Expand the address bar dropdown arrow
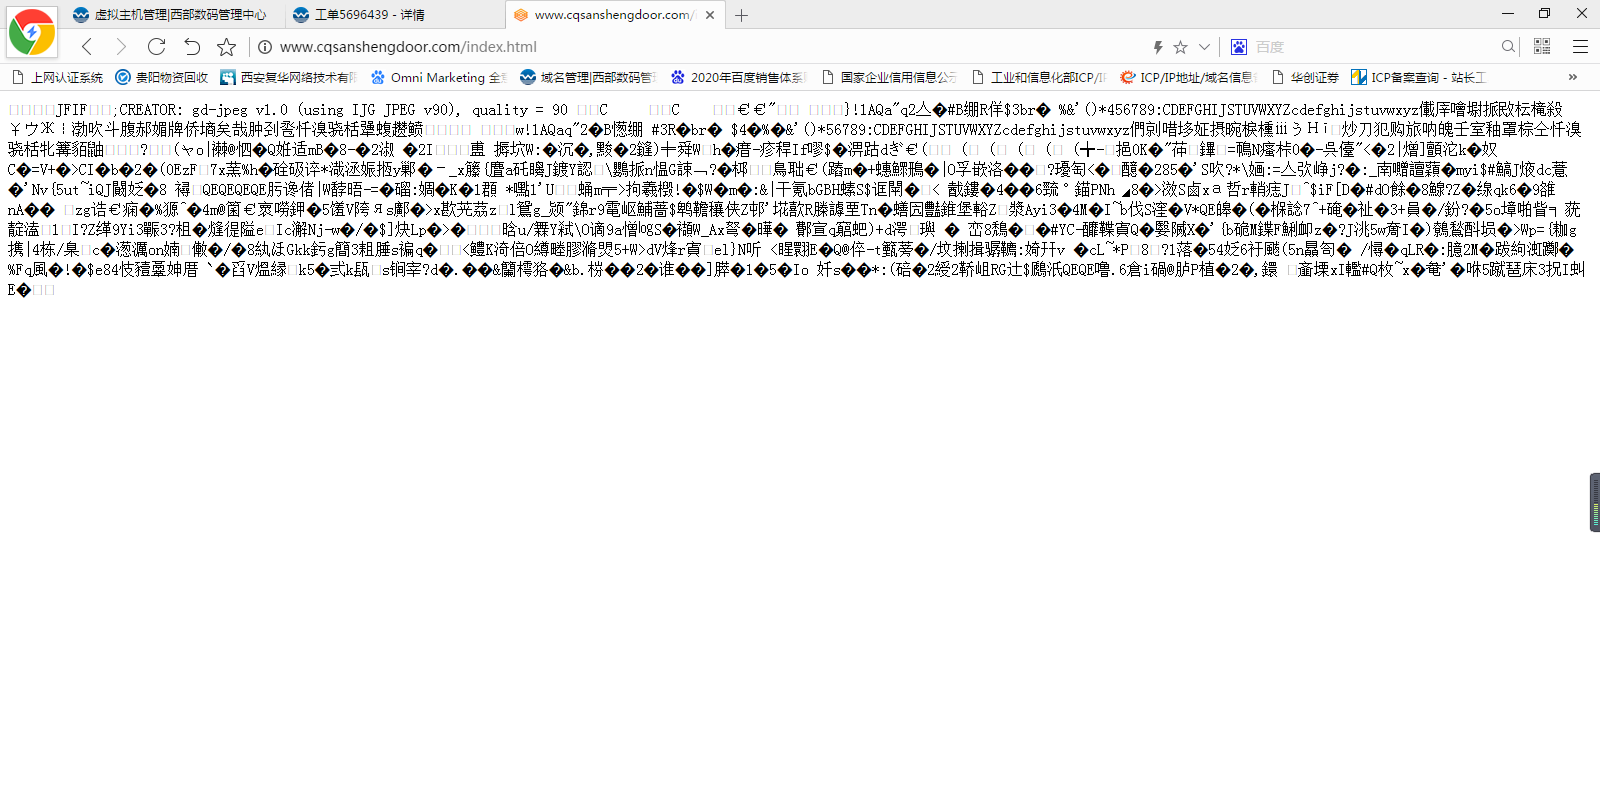1600x804 pixels. coord(1204,47)
